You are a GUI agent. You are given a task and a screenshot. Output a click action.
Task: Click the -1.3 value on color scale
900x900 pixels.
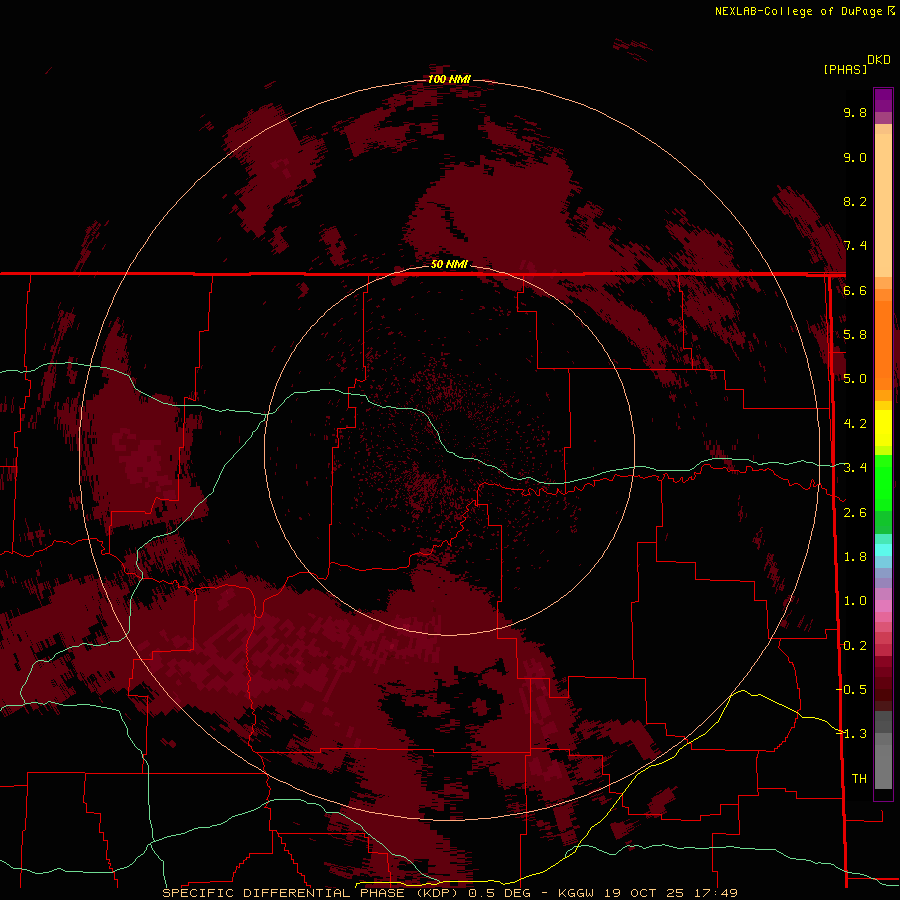coord(852,734)
